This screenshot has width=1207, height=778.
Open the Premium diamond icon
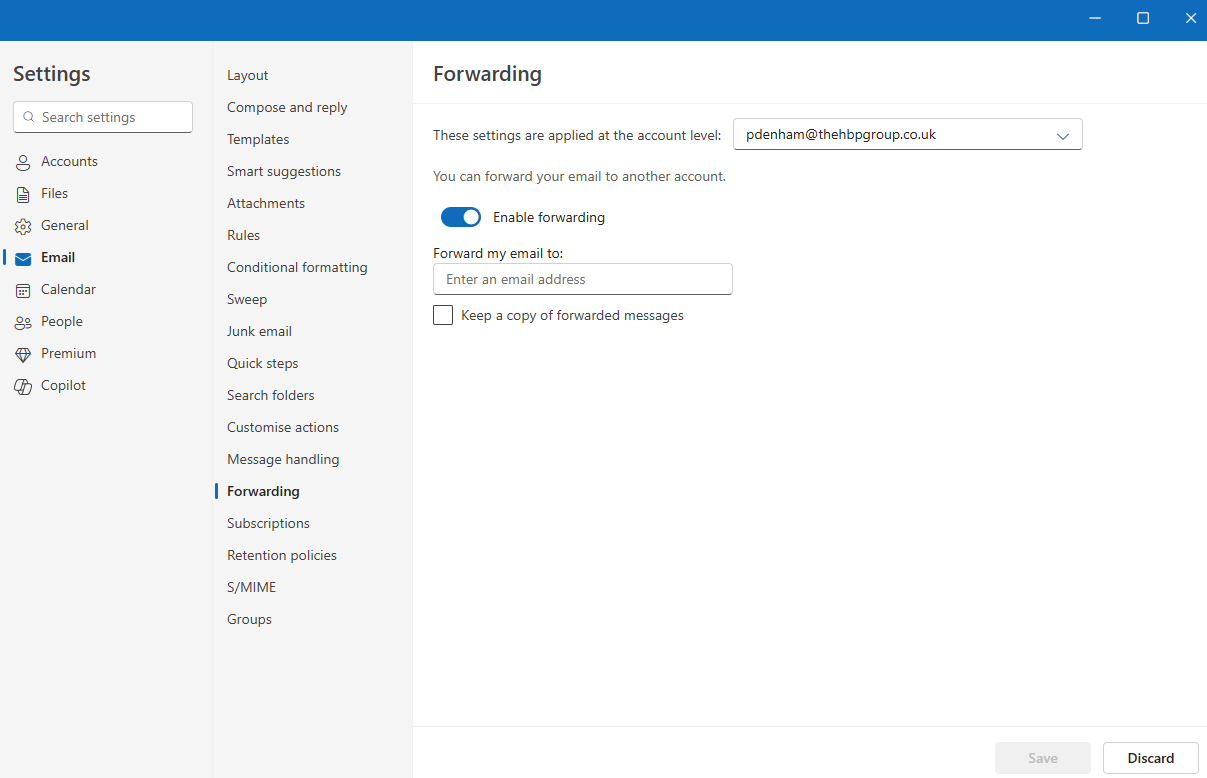click(x=23, y=353)
